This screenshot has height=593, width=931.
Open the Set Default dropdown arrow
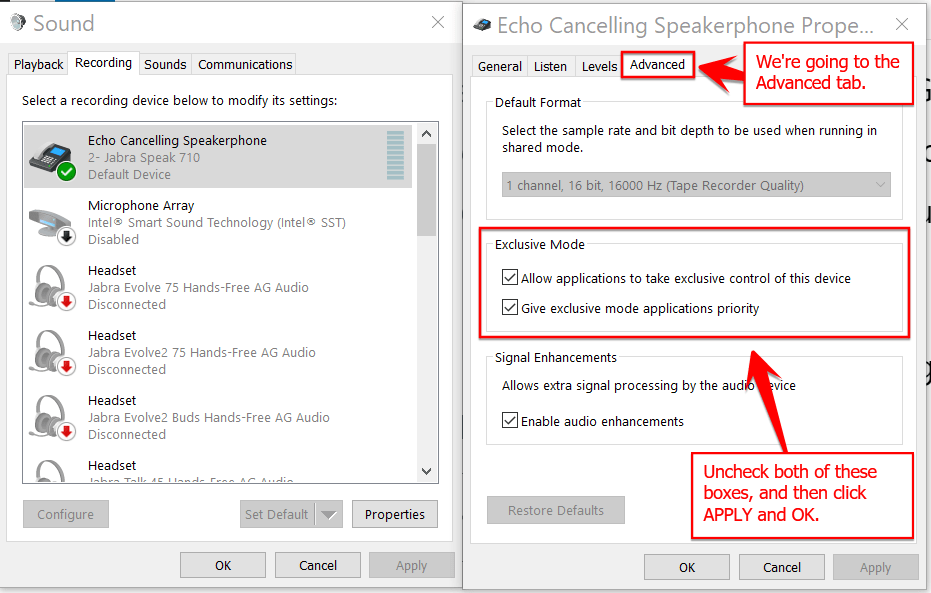330,514
